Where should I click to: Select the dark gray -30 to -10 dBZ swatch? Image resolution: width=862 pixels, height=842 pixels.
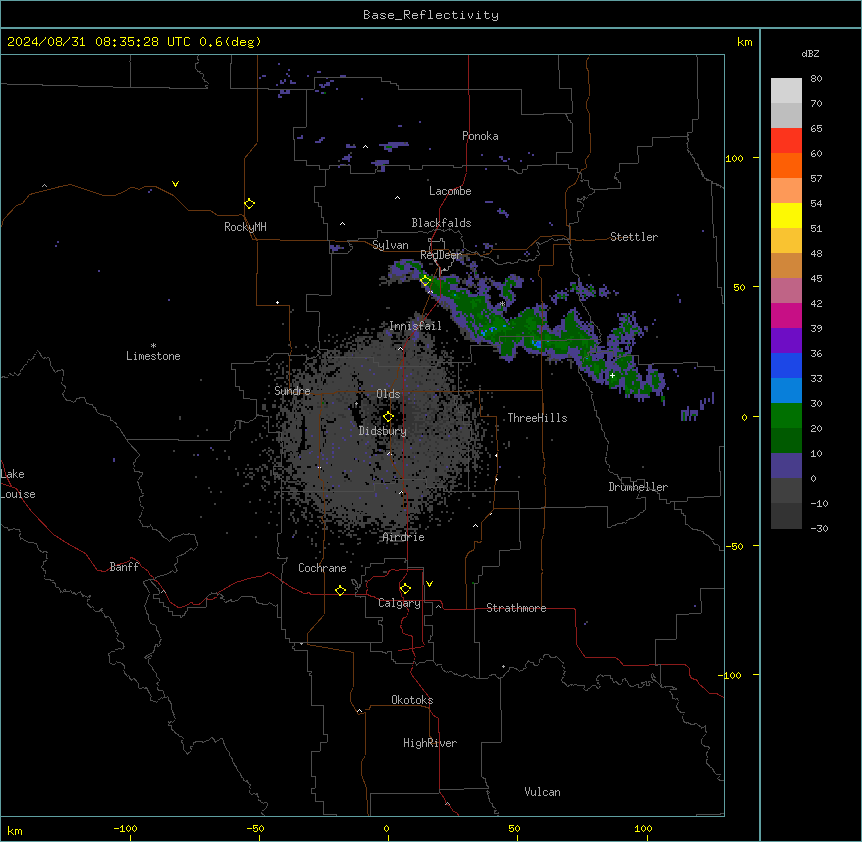tap(786, 516)
